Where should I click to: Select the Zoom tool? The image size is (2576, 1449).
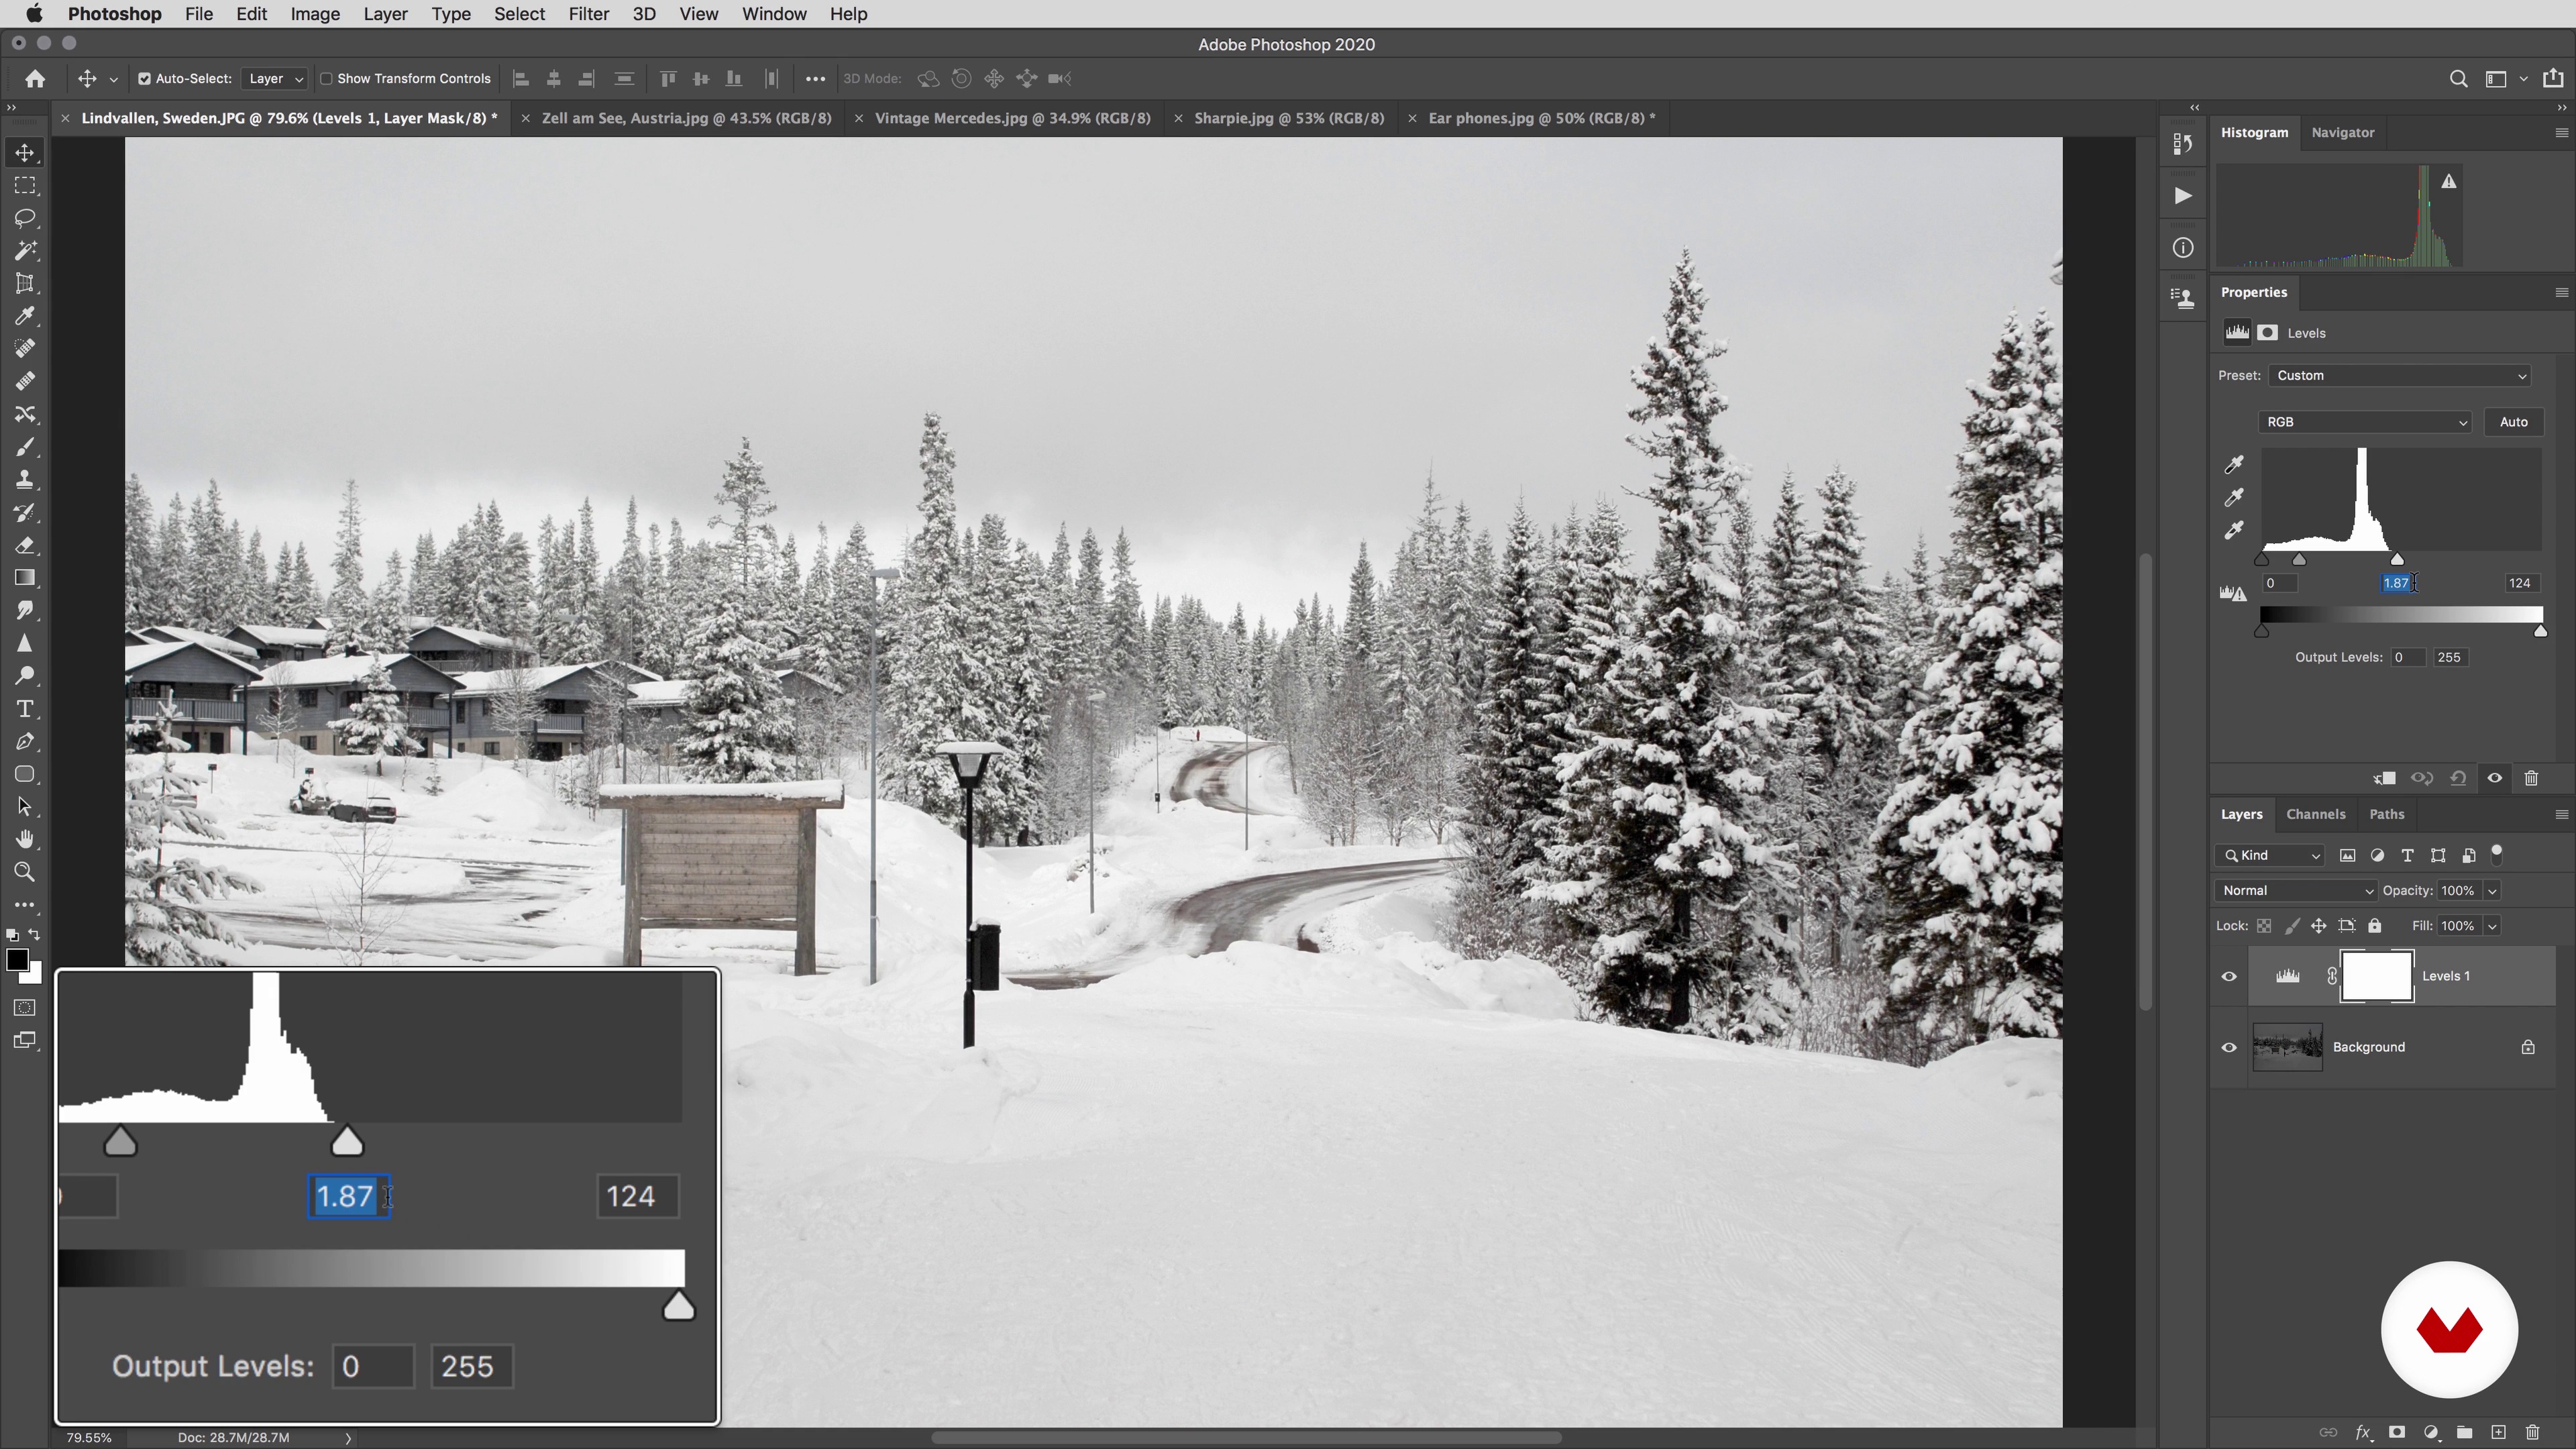25,872
